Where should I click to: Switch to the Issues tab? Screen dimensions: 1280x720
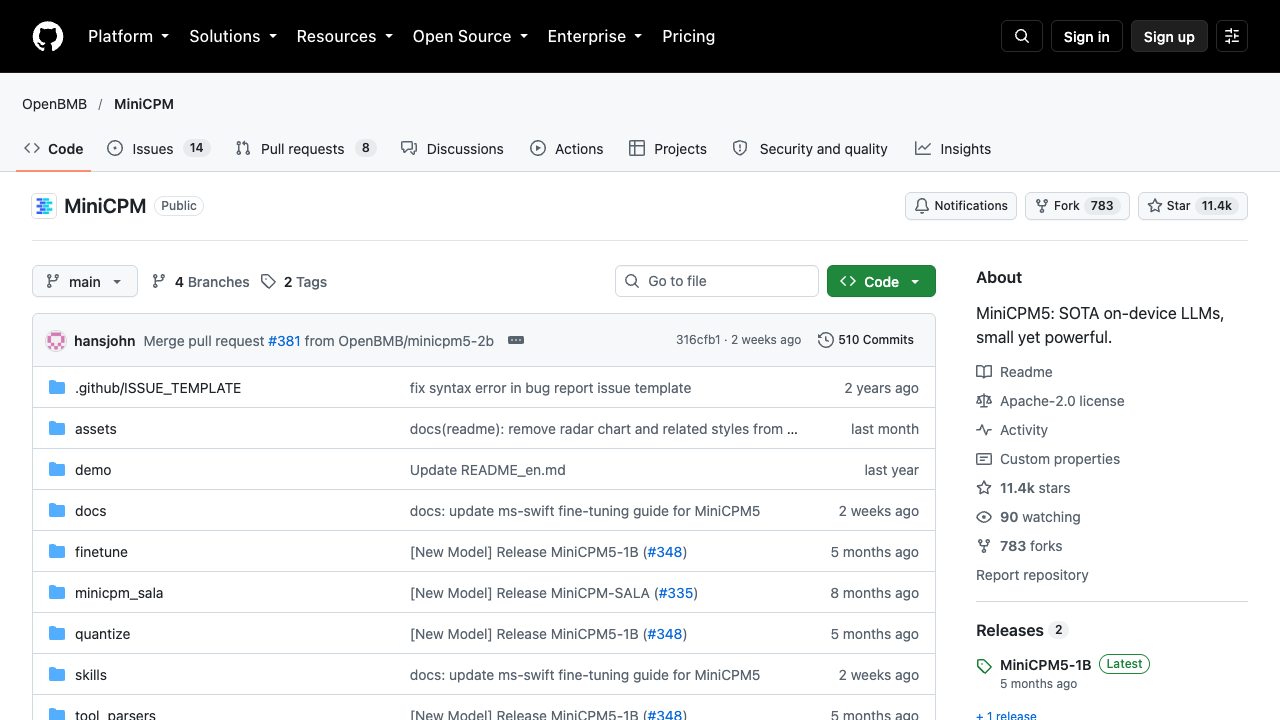coord(157,148)
